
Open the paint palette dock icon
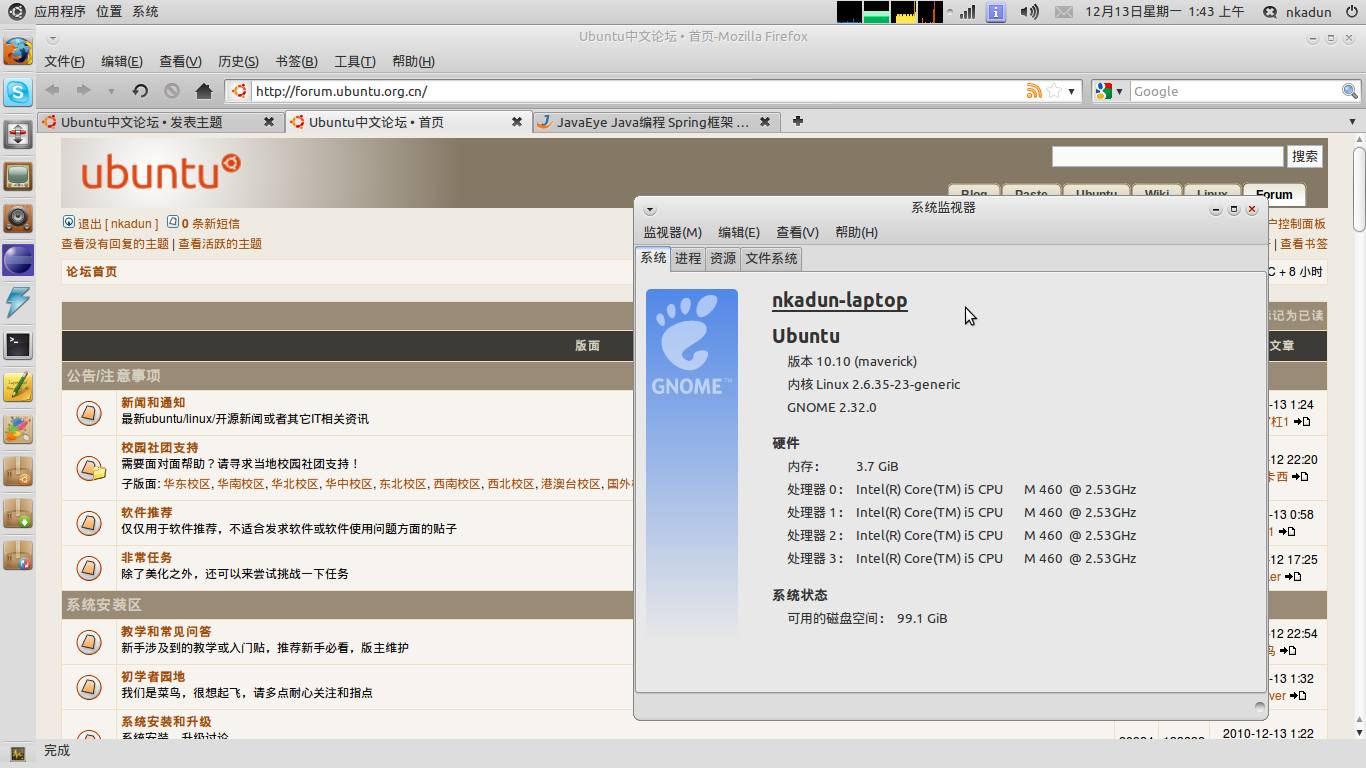[17, 429]
